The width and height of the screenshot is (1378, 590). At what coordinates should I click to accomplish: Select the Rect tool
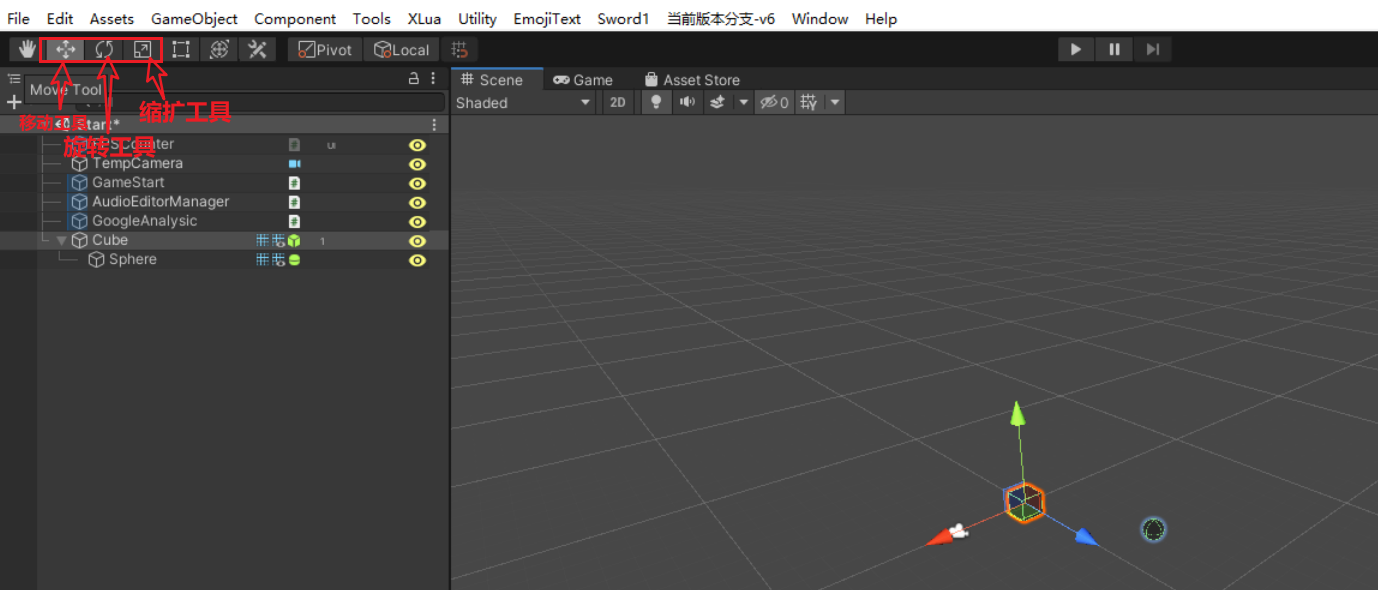(x=181, y=49)
